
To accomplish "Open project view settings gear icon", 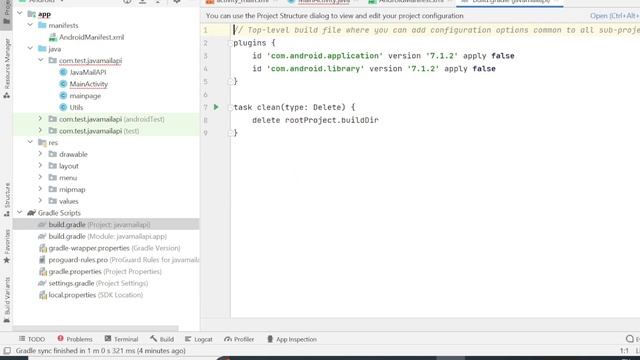I will coord(177,2).
